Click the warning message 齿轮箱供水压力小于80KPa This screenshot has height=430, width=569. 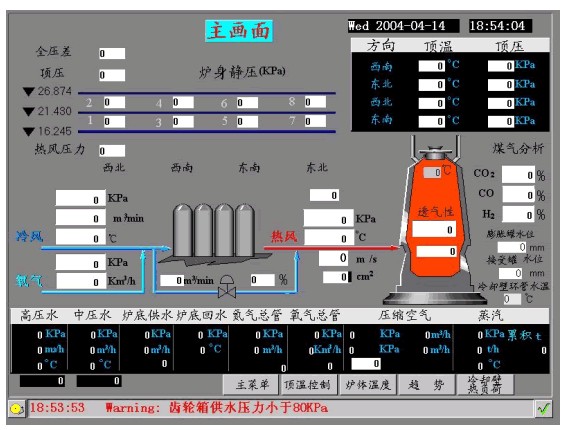click(249, 408)
